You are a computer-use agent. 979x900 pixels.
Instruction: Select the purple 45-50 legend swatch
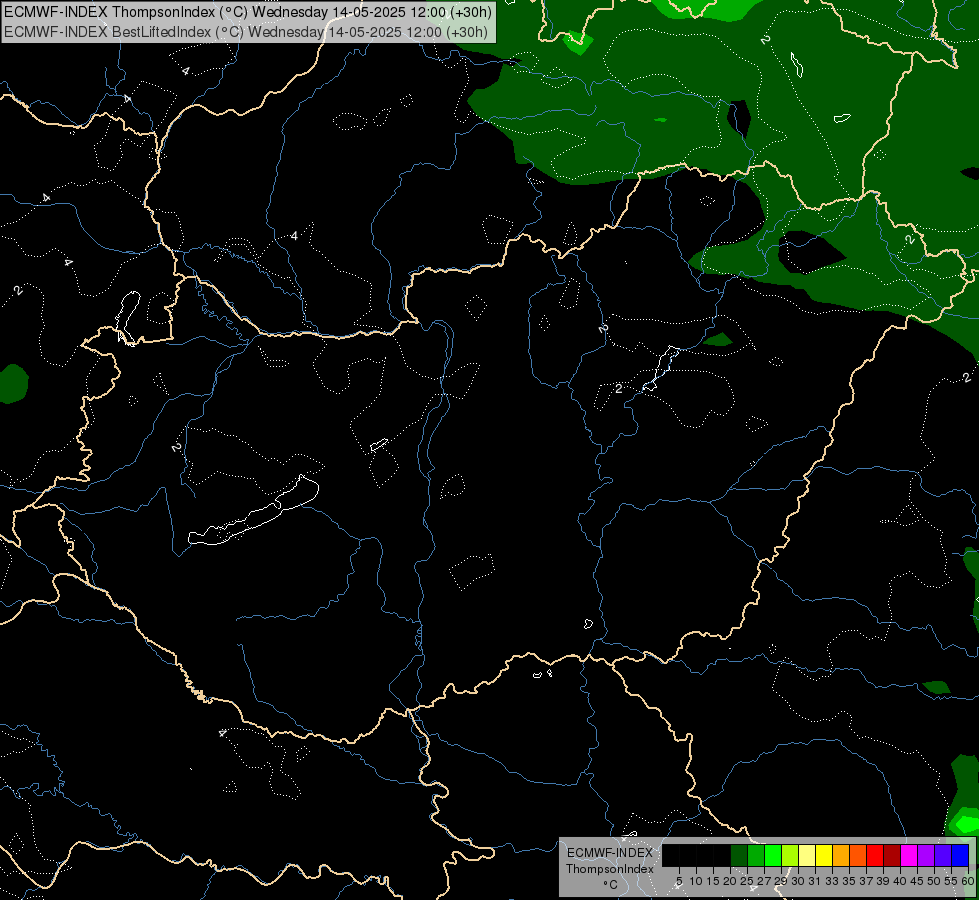(x=926, y=855)
